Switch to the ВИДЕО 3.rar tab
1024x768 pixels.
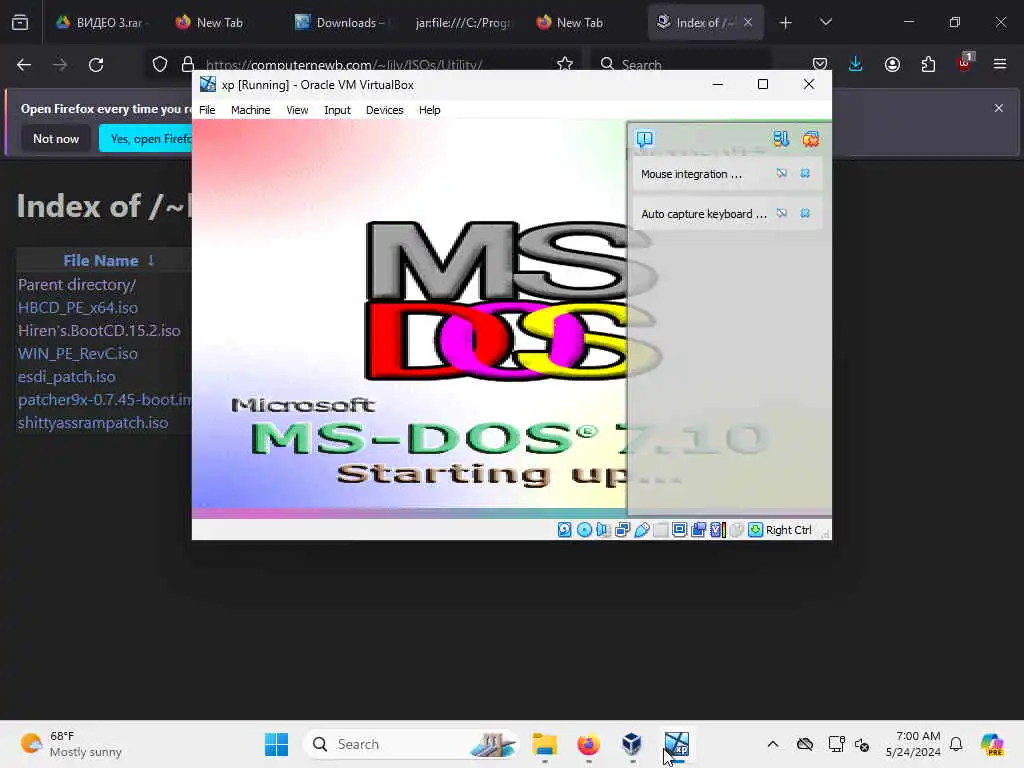pos(103,22)
